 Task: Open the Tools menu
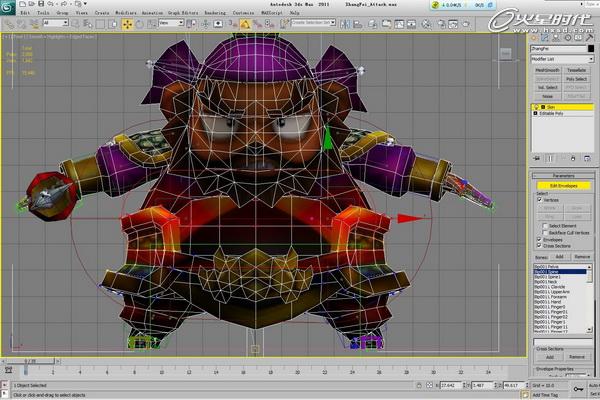43,13
